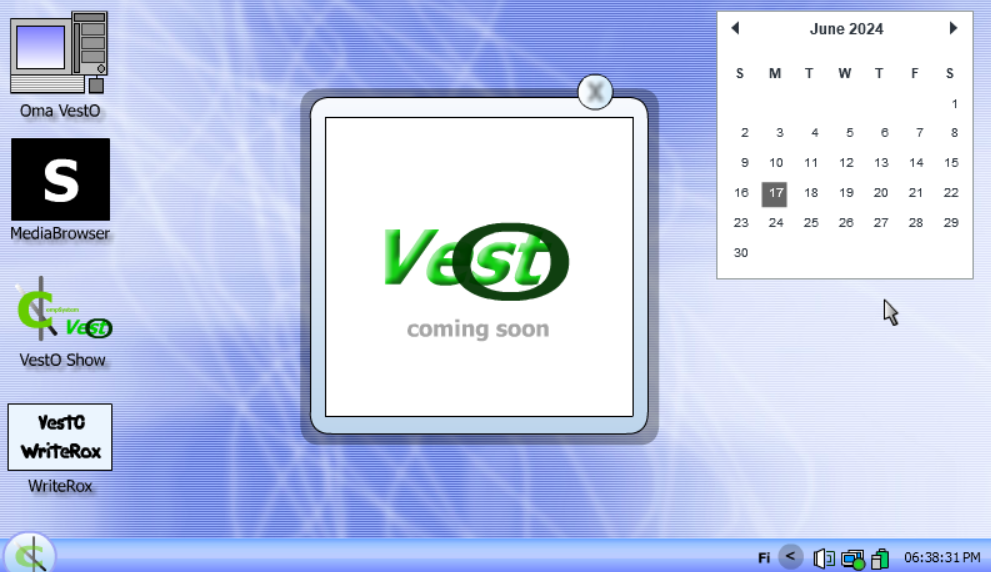Select June 22 in the calendar

point(951,193)
